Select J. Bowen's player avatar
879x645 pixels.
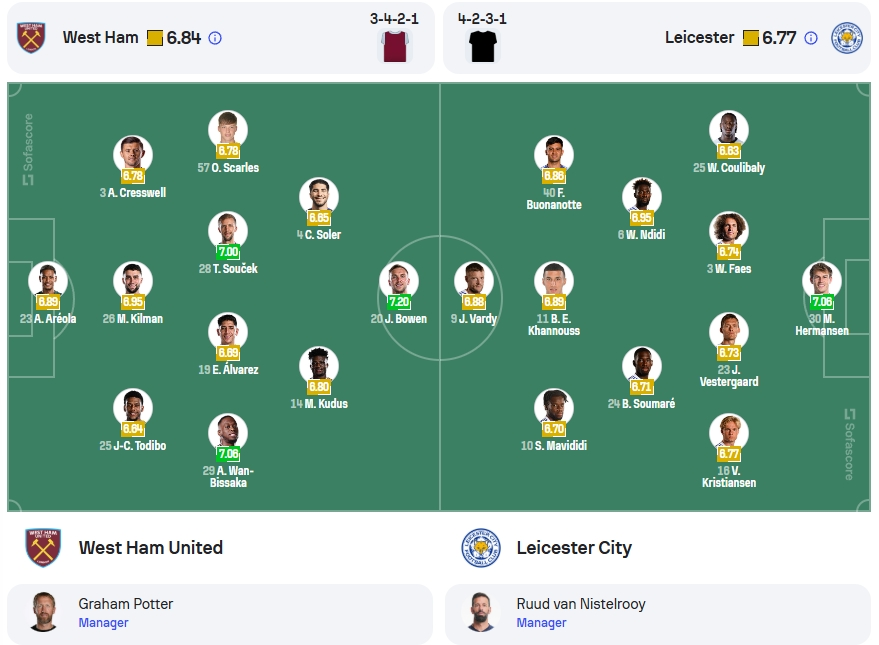399,281
